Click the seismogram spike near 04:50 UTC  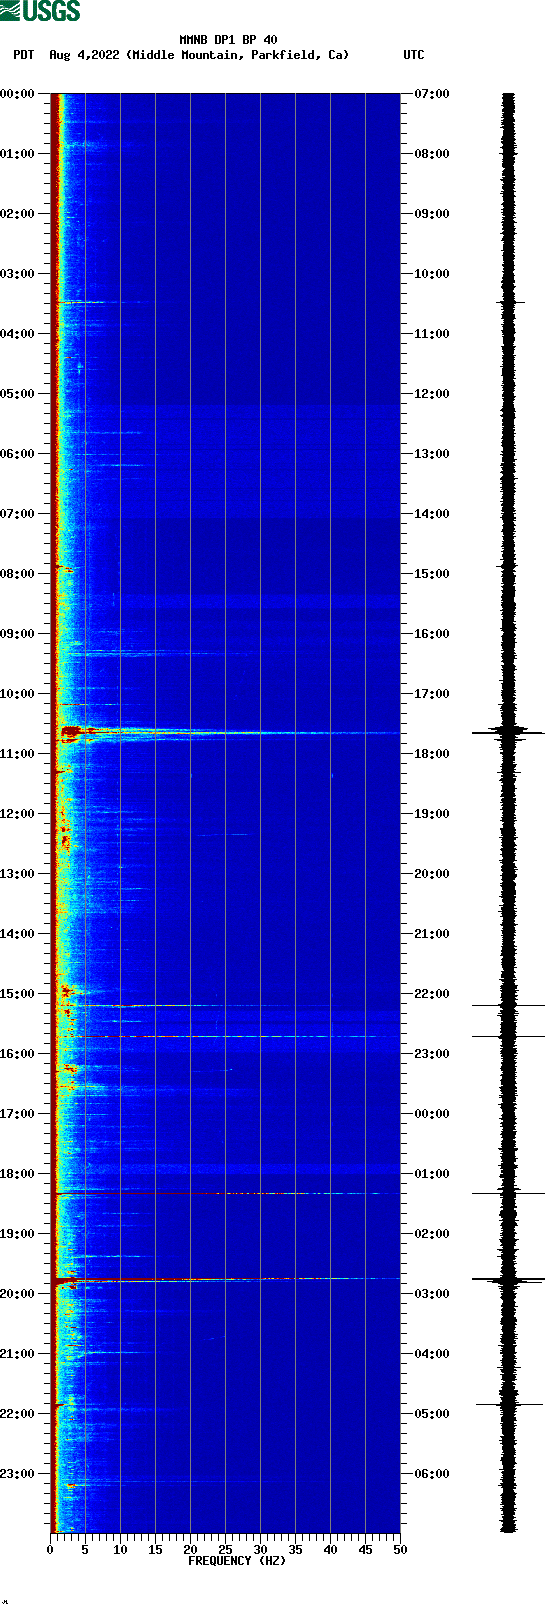(509, 1404)
